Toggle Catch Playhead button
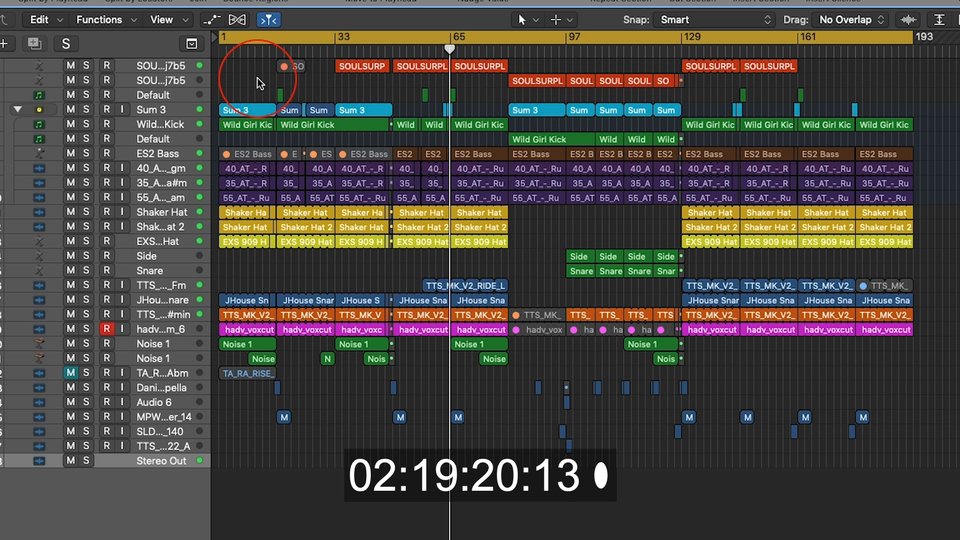 268,20
